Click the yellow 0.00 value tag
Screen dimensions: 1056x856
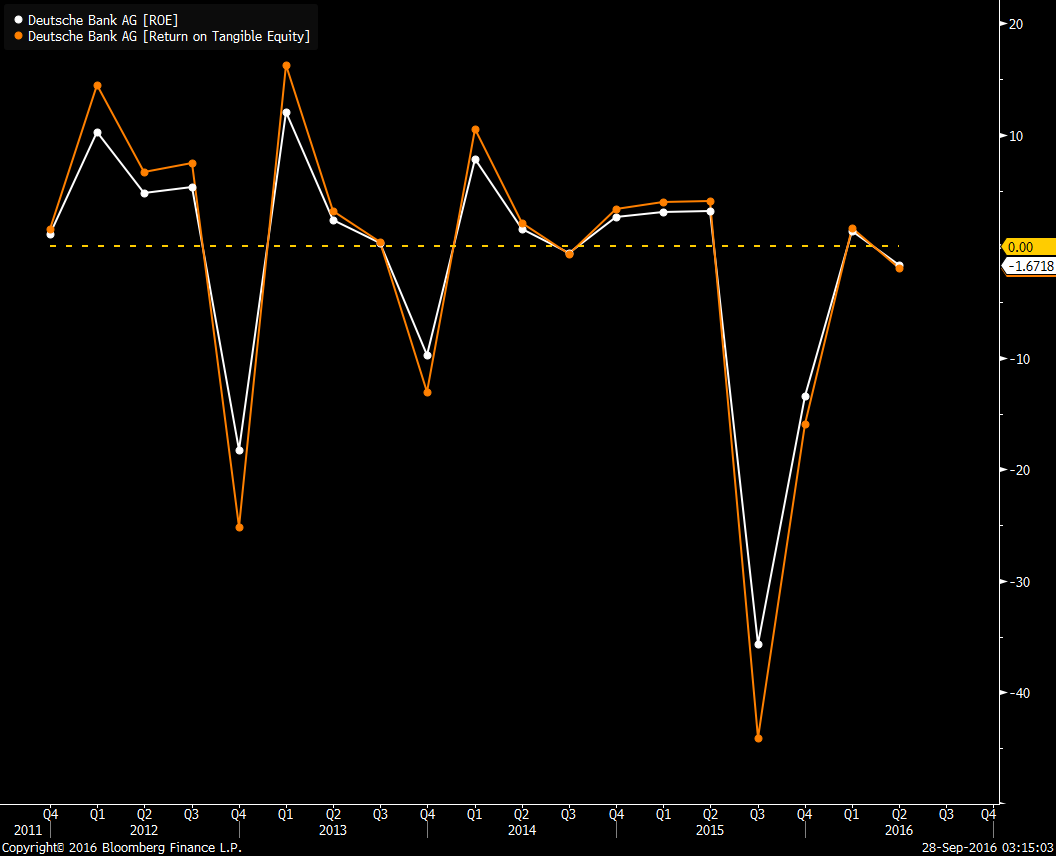click(1028, 247)
